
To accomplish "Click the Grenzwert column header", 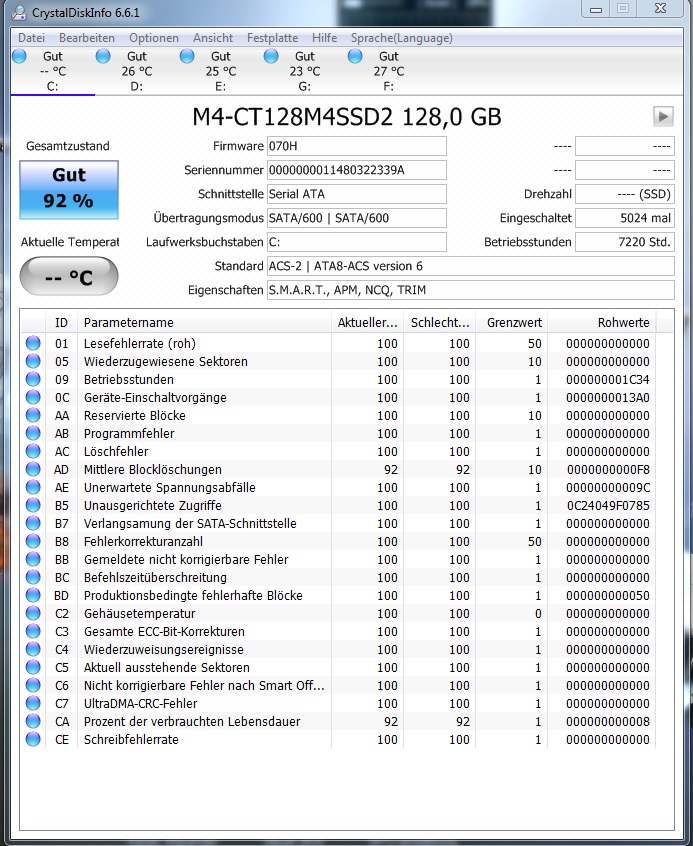I will pos(512,323).
